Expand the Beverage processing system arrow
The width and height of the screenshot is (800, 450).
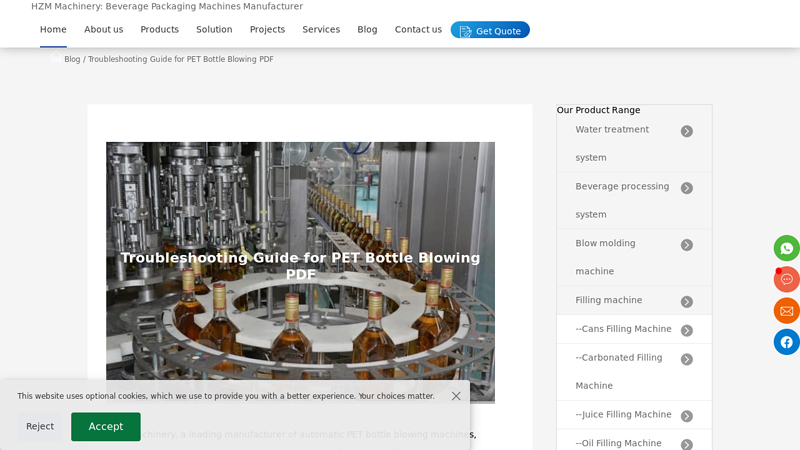687,188
